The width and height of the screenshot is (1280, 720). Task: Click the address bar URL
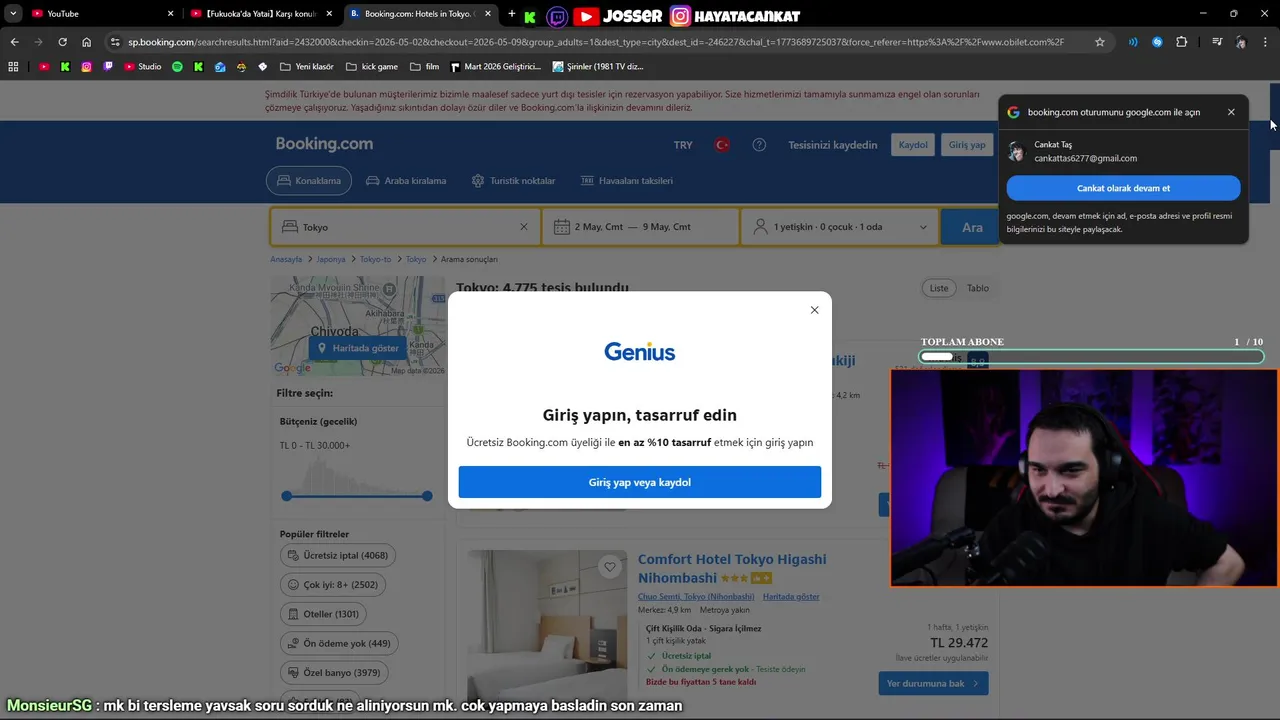596,42
